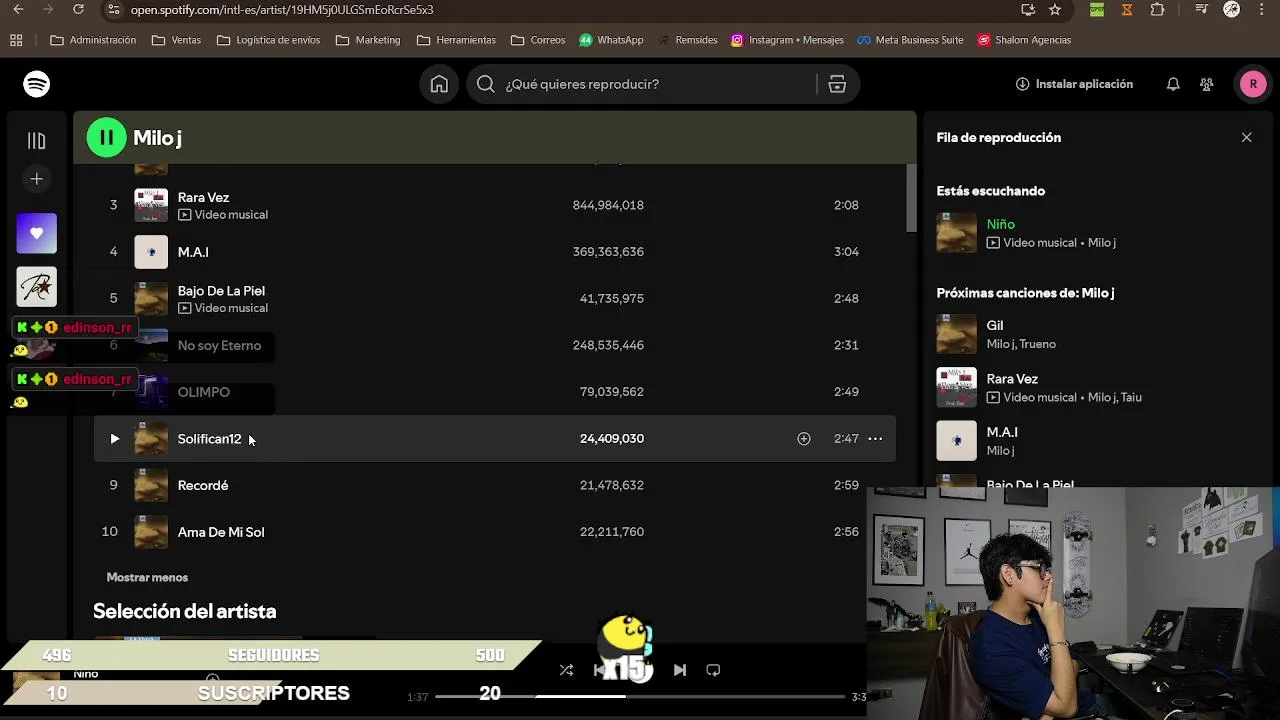The image size is (1280, 720).
Task: Select the track 'Recordé'
Action: pyautogui.click(x=203, y=485)
